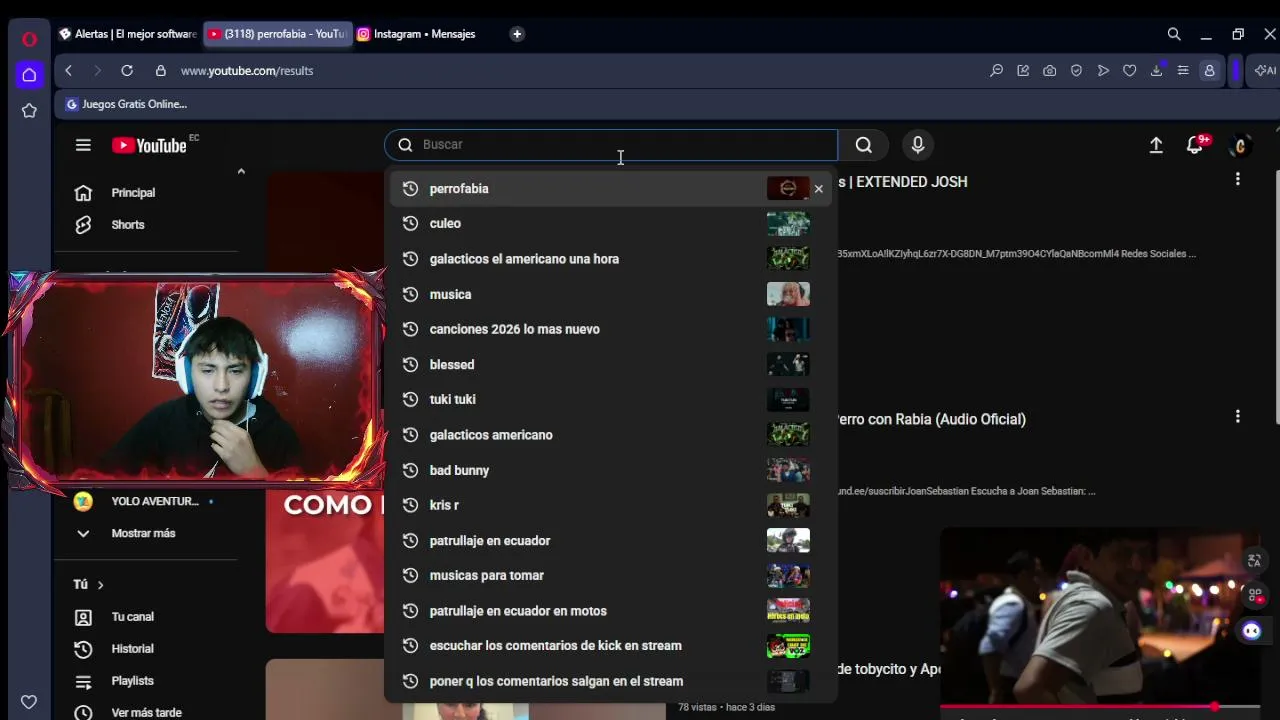Switch to the perrofabia YouTube tab
1280x720 pixels.
pos(276,34)
